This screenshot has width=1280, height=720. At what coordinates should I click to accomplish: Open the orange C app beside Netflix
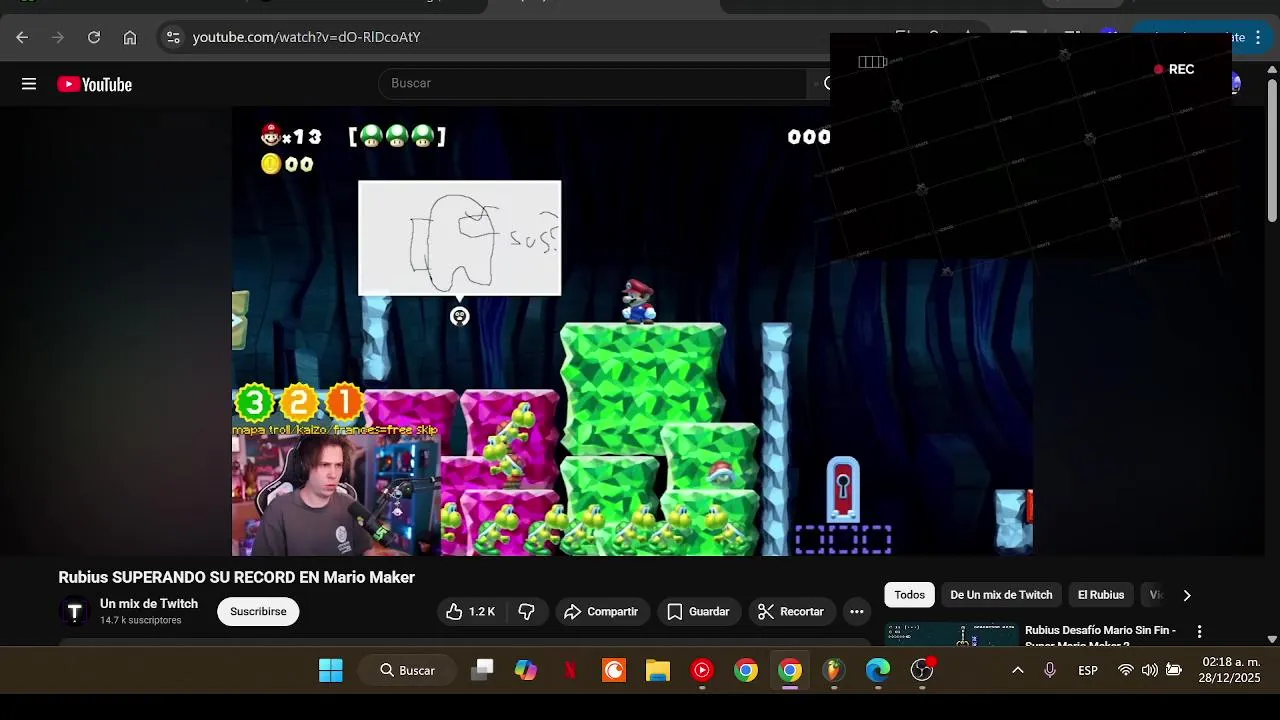pos(614,671)
